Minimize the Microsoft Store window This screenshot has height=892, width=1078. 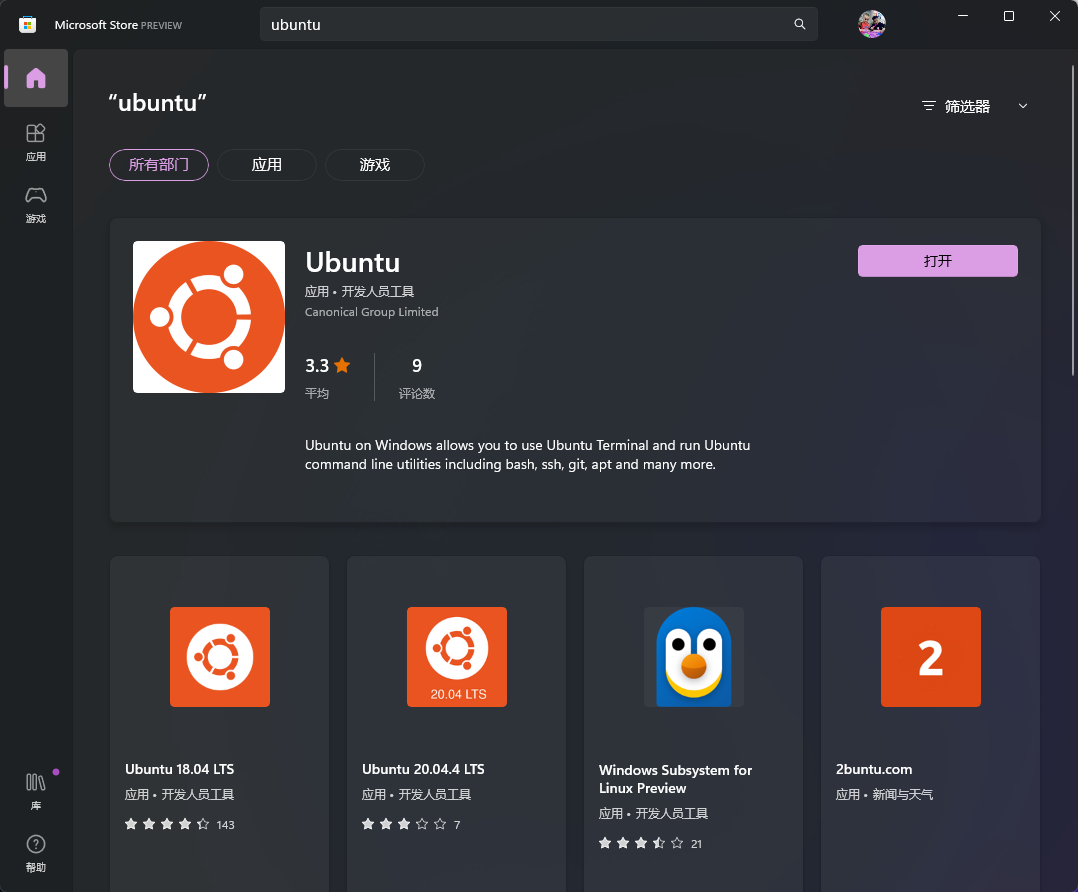(x=963, y=16)
